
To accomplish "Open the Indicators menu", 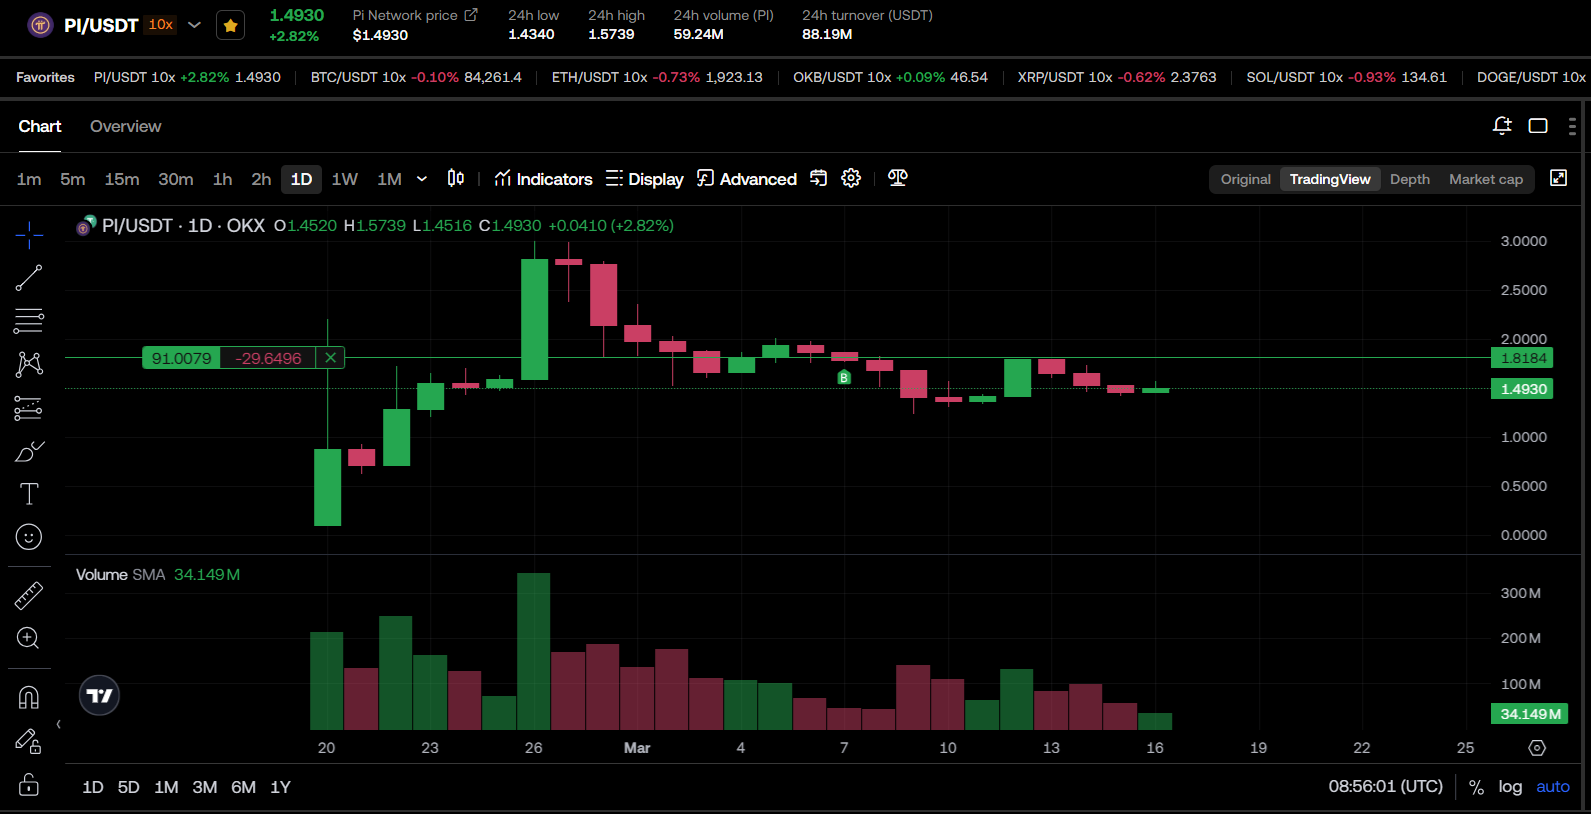I will pyautogui.click(x=543, y=179).
